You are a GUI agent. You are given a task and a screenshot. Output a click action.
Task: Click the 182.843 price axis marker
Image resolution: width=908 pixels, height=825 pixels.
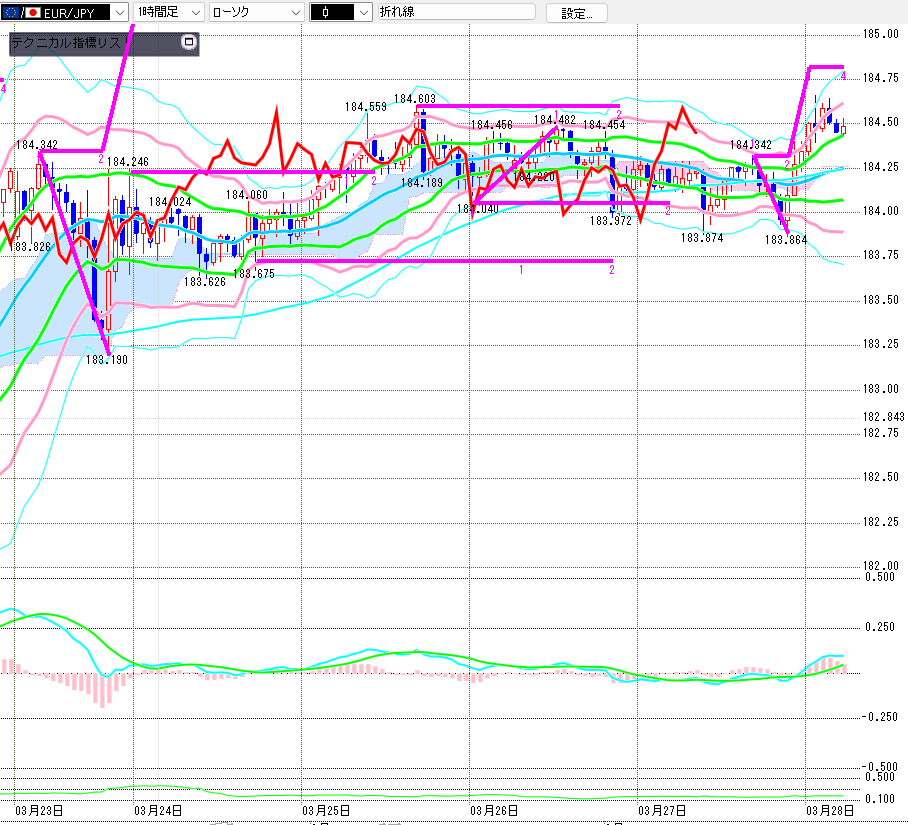(x=883, y=417)
